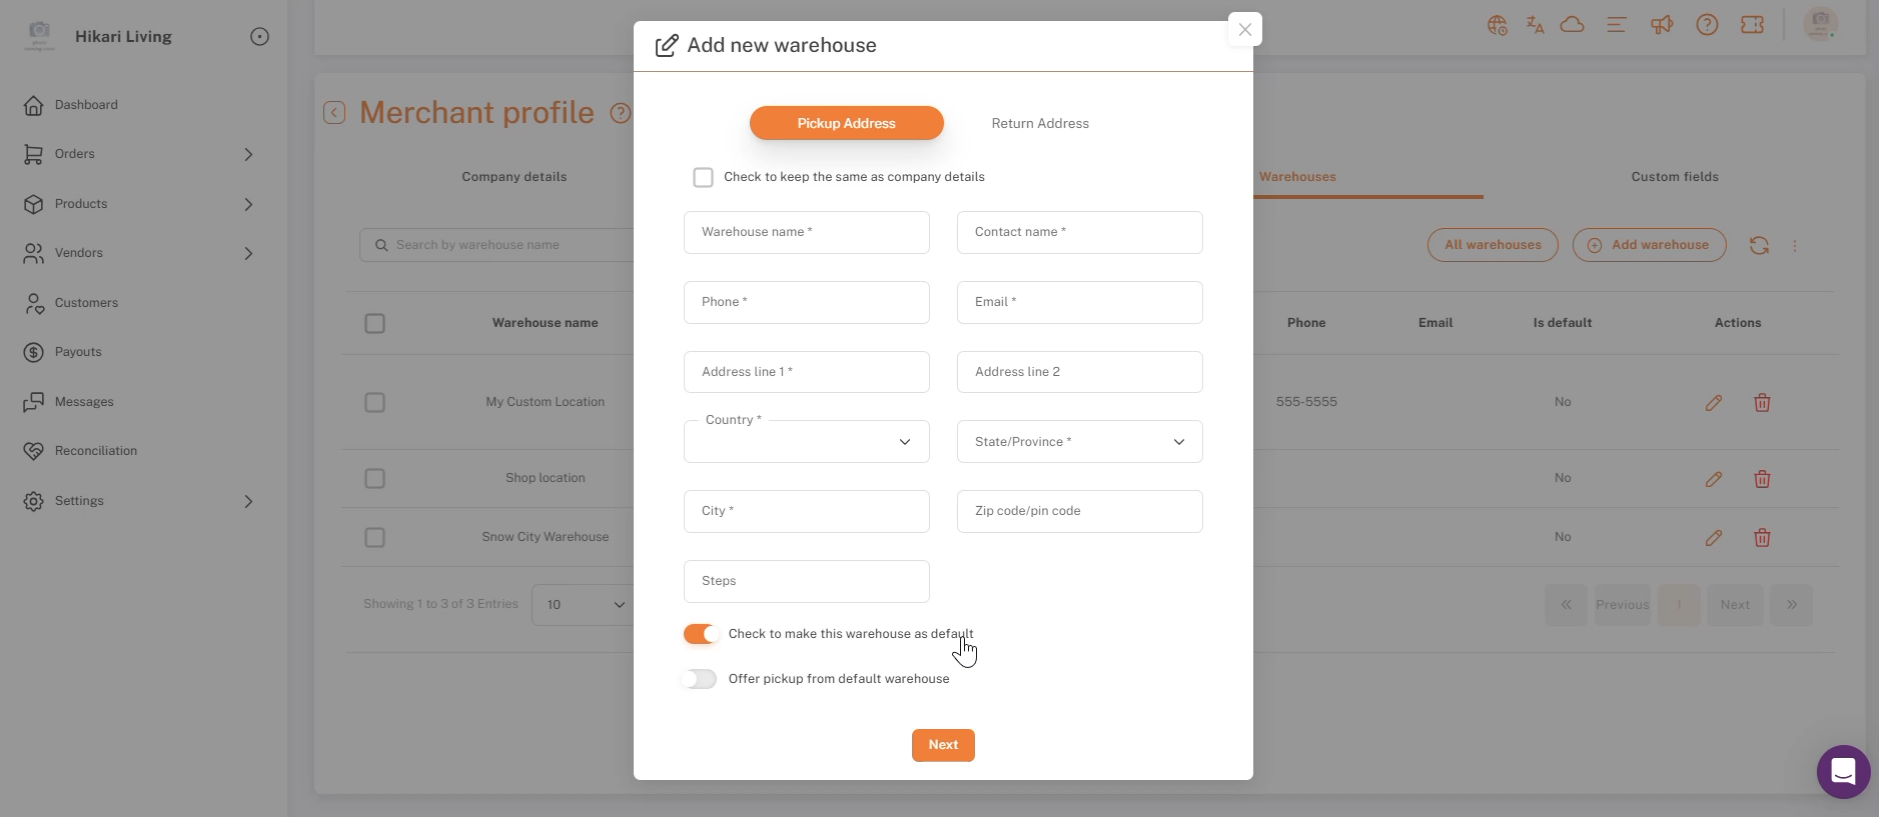The height and width of the screenshot is (817, 1879).
Task: Click the Warehouse name input field
Action: 806,232
